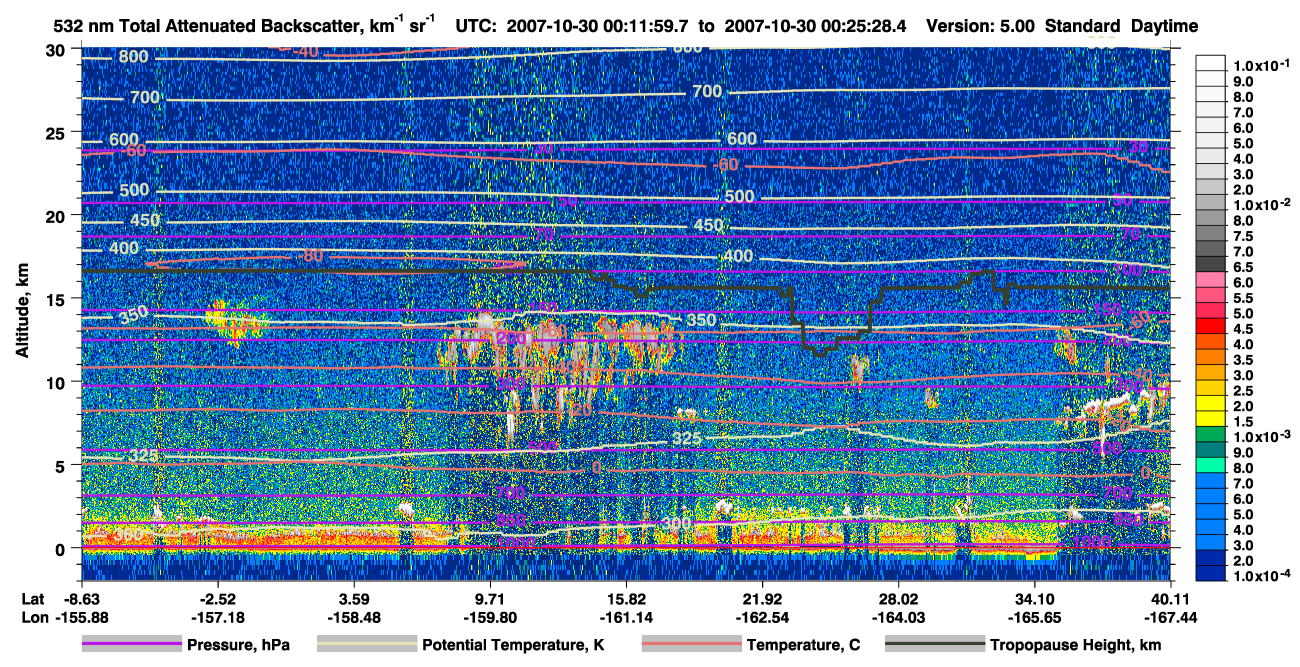Viewport: 1300px width, 667px height.
Task: Select the 'Temperature, C' legend label
Action: pos(803,645)
